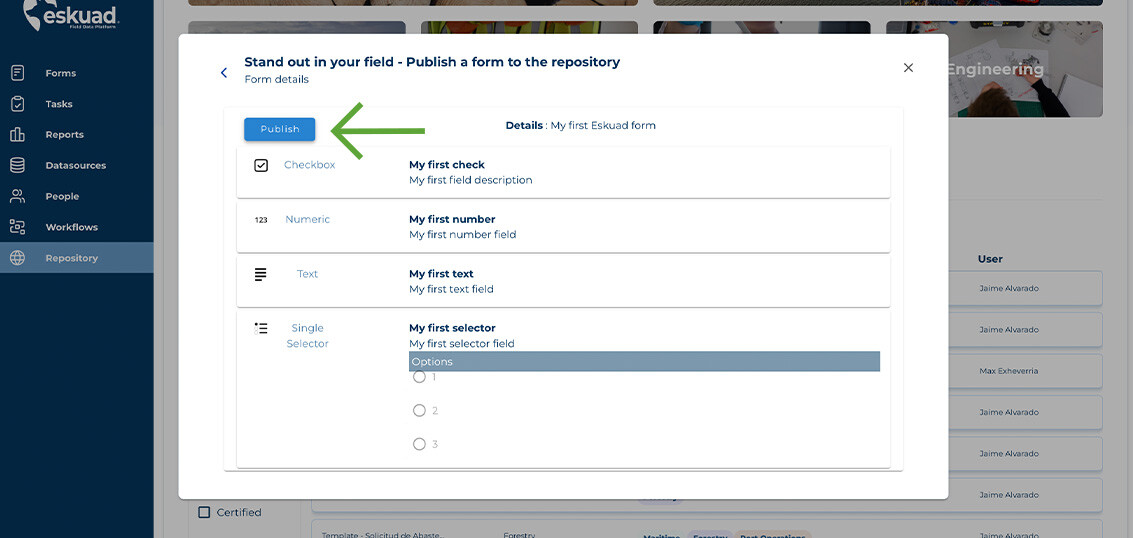Click the People icon in sidebar
1133x538 pixels.
(x=17, y=196)
